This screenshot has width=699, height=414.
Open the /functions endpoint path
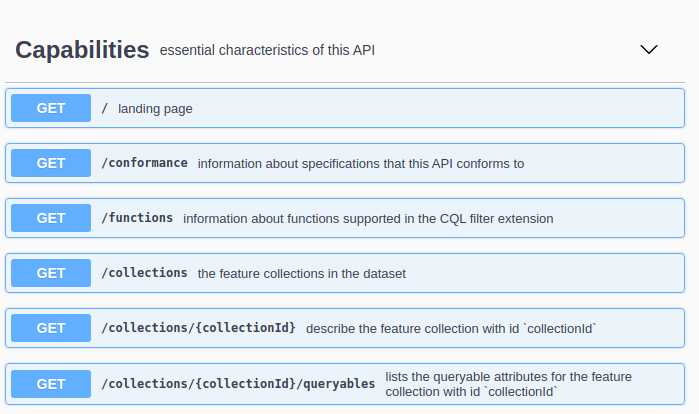tap(137, 218)
